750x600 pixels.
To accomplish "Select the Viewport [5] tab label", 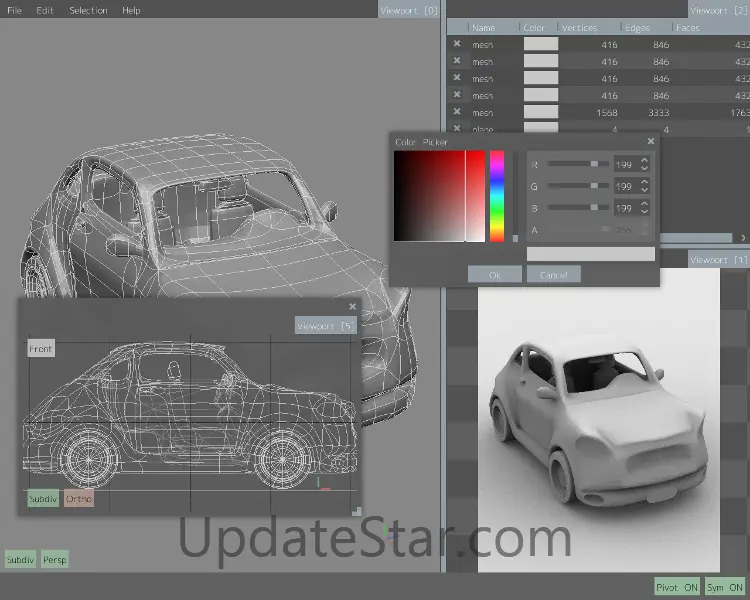I will click(326, 326).
